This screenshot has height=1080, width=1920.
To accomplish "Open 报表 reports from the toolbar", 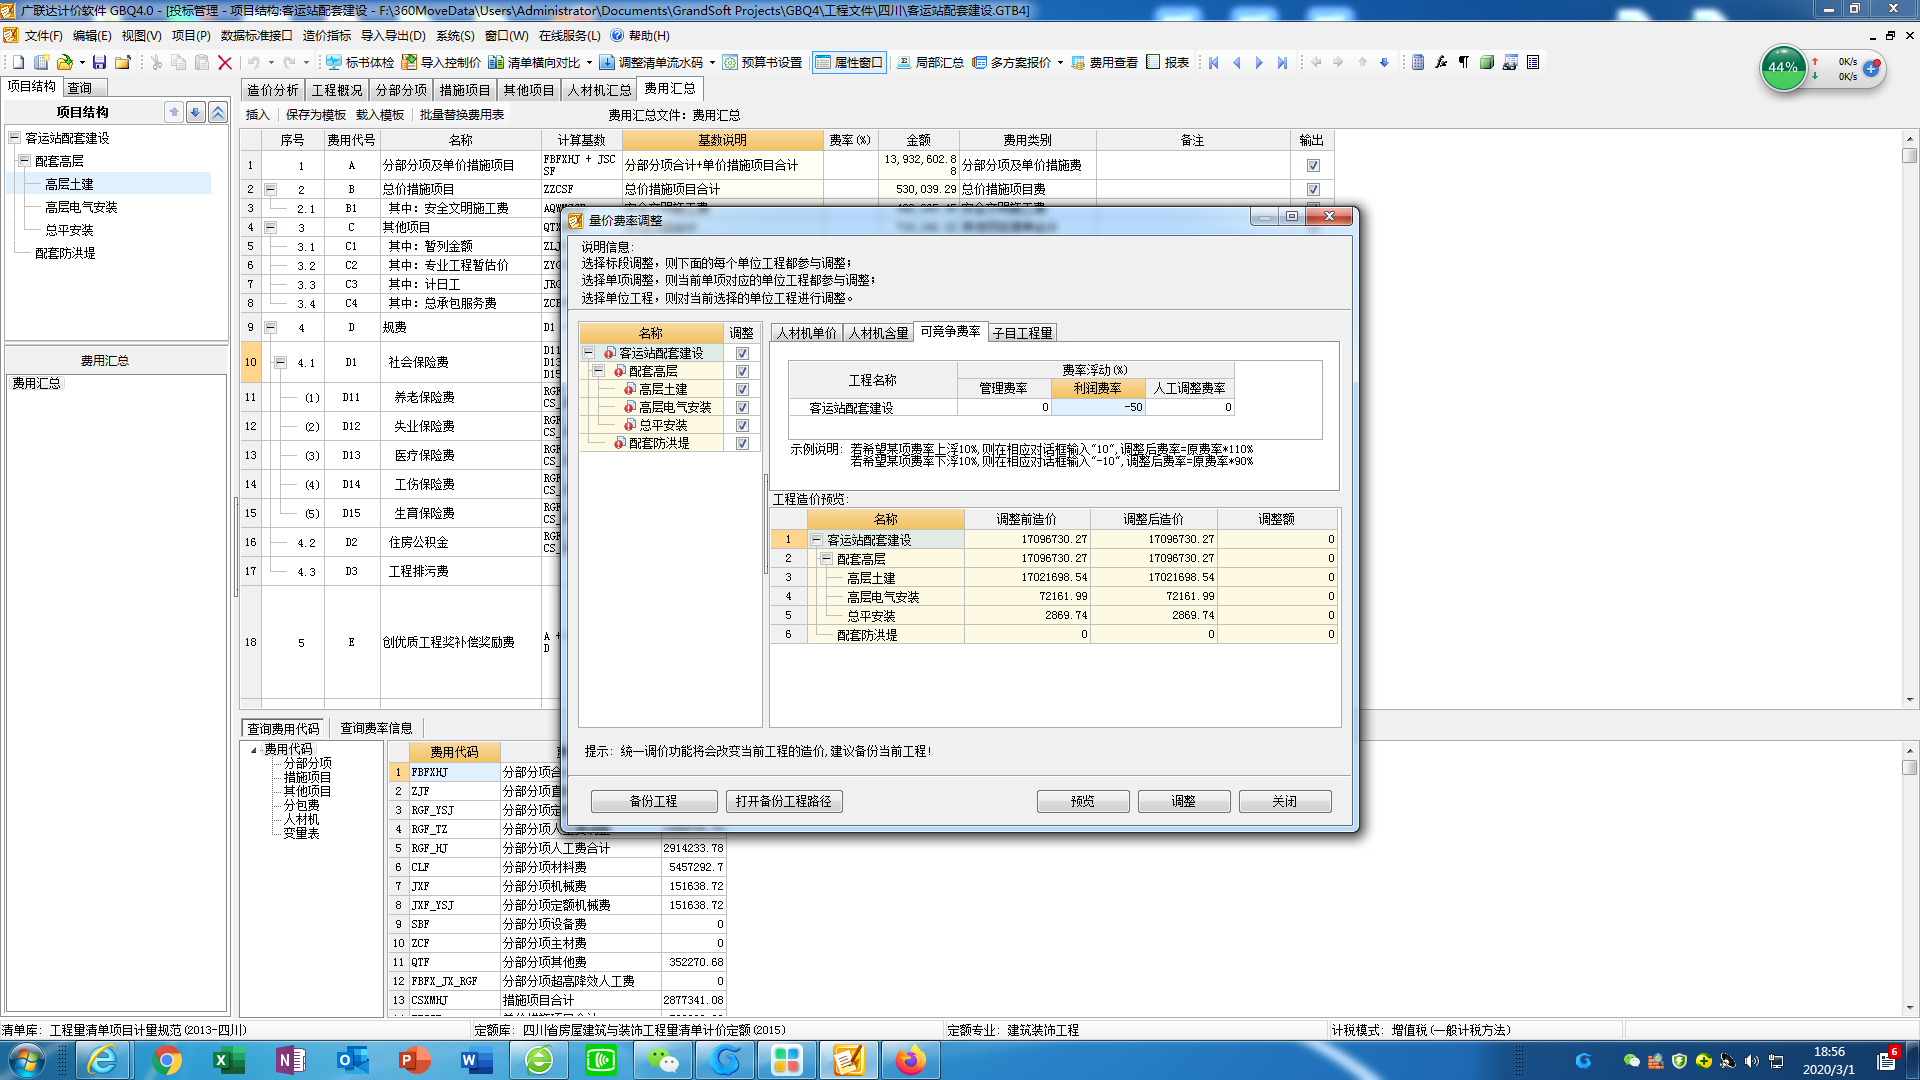I will [x=1167, y=62].
